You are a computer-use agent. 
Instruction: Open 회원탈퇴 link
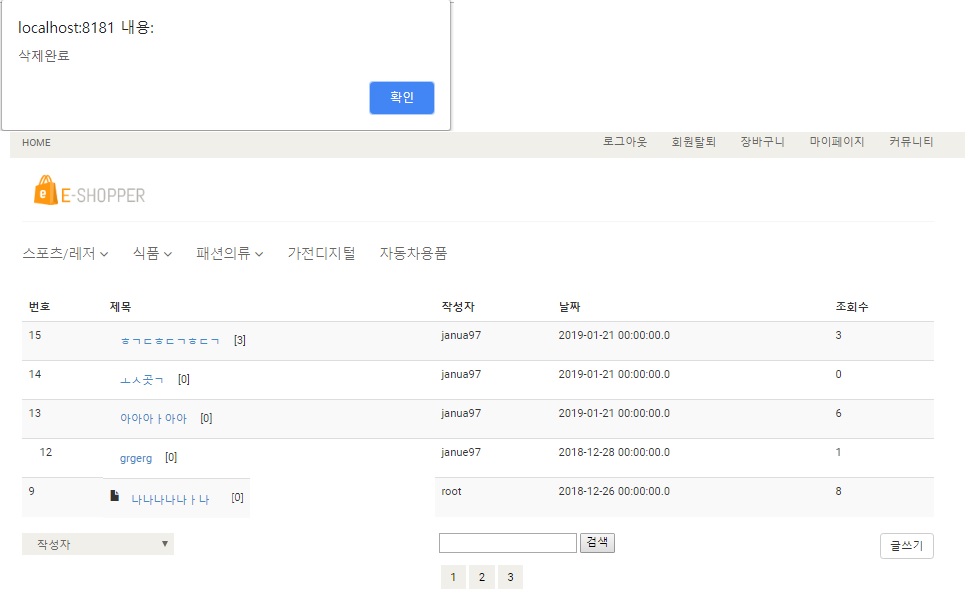[693, 142]
